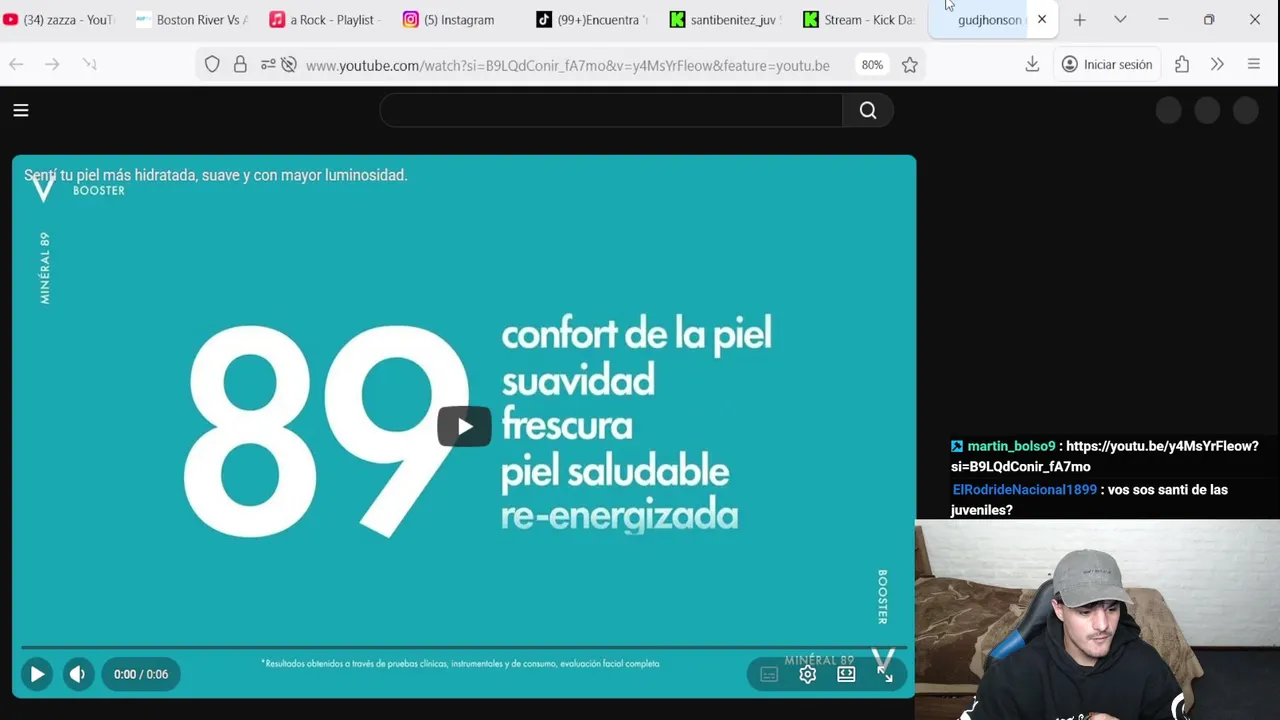Go forward with the browser forward arrow
Screen dimensions: 1280x720
click(52, 64)
